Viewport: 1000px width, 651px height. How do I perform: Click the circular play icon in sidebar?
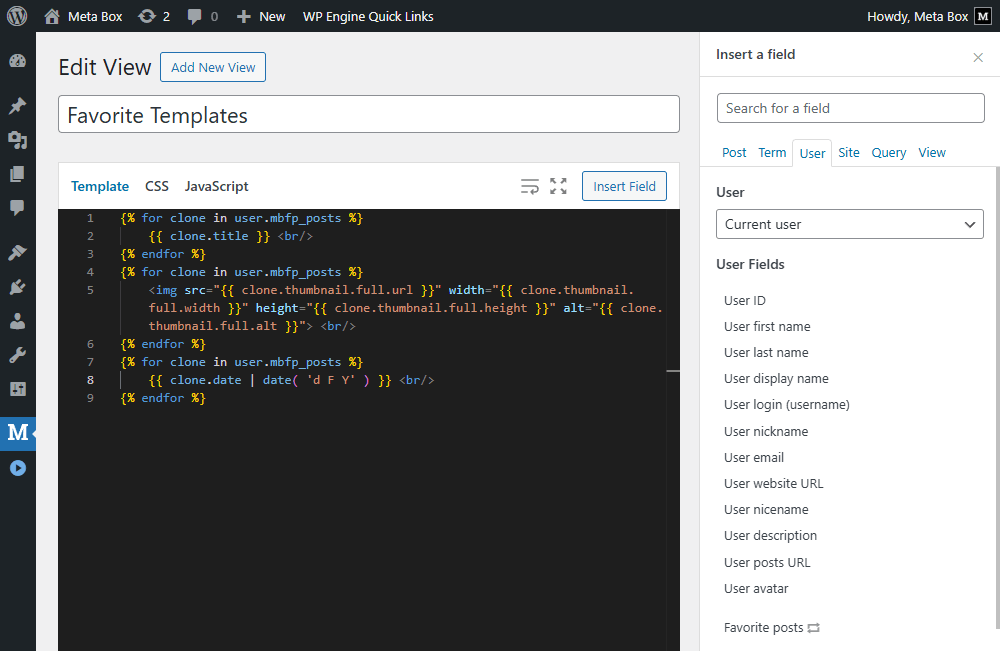pos(17,468)
